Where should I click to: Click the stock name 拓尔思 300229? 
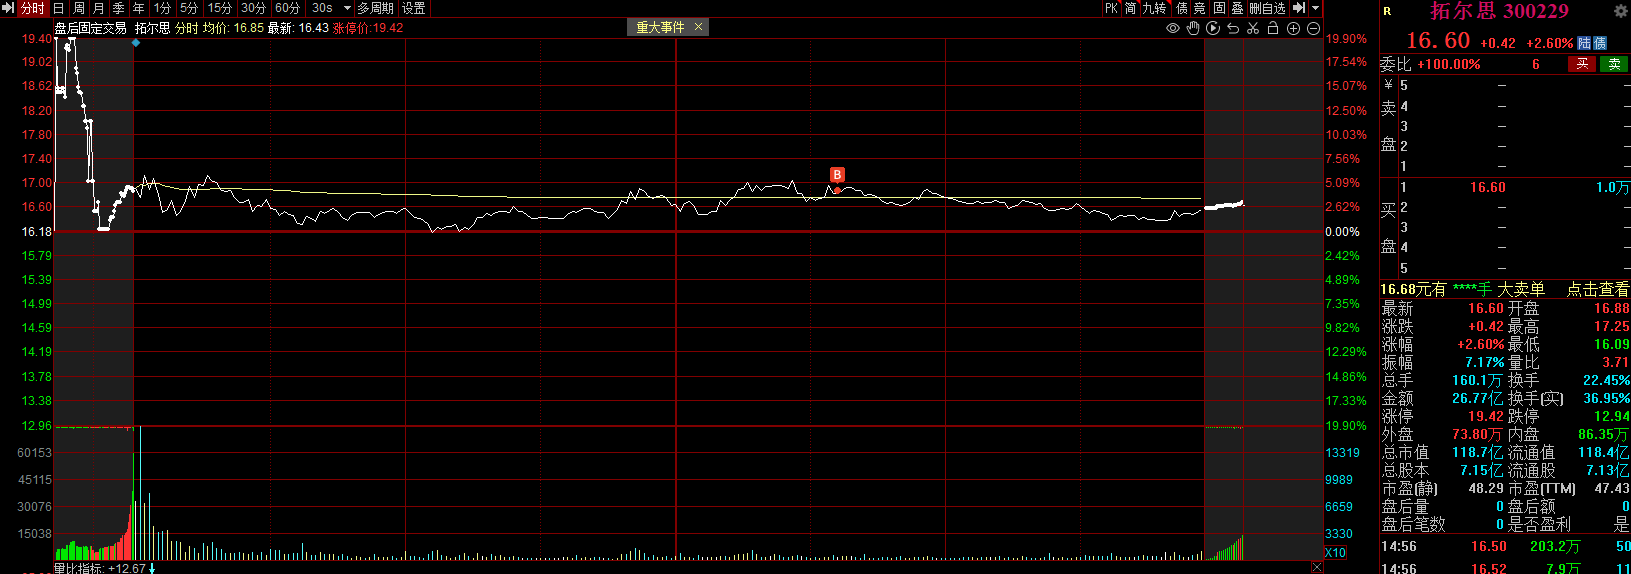tap(1499, 11)
